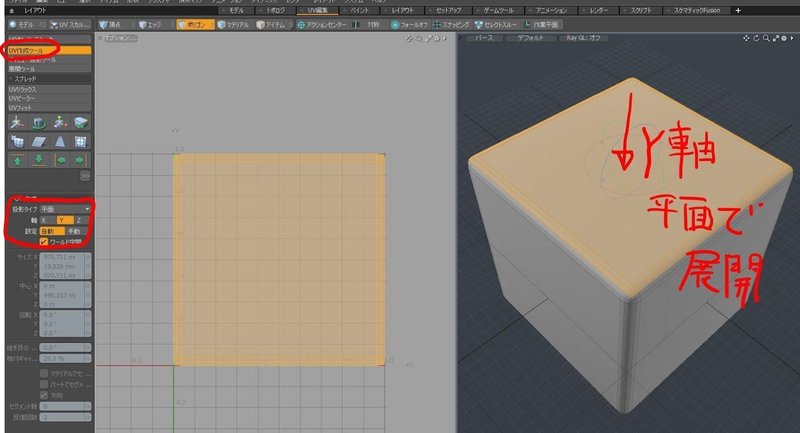800x433 pixels.
Task: Click the 中心 Y value field
Action: tap(65, 295)
